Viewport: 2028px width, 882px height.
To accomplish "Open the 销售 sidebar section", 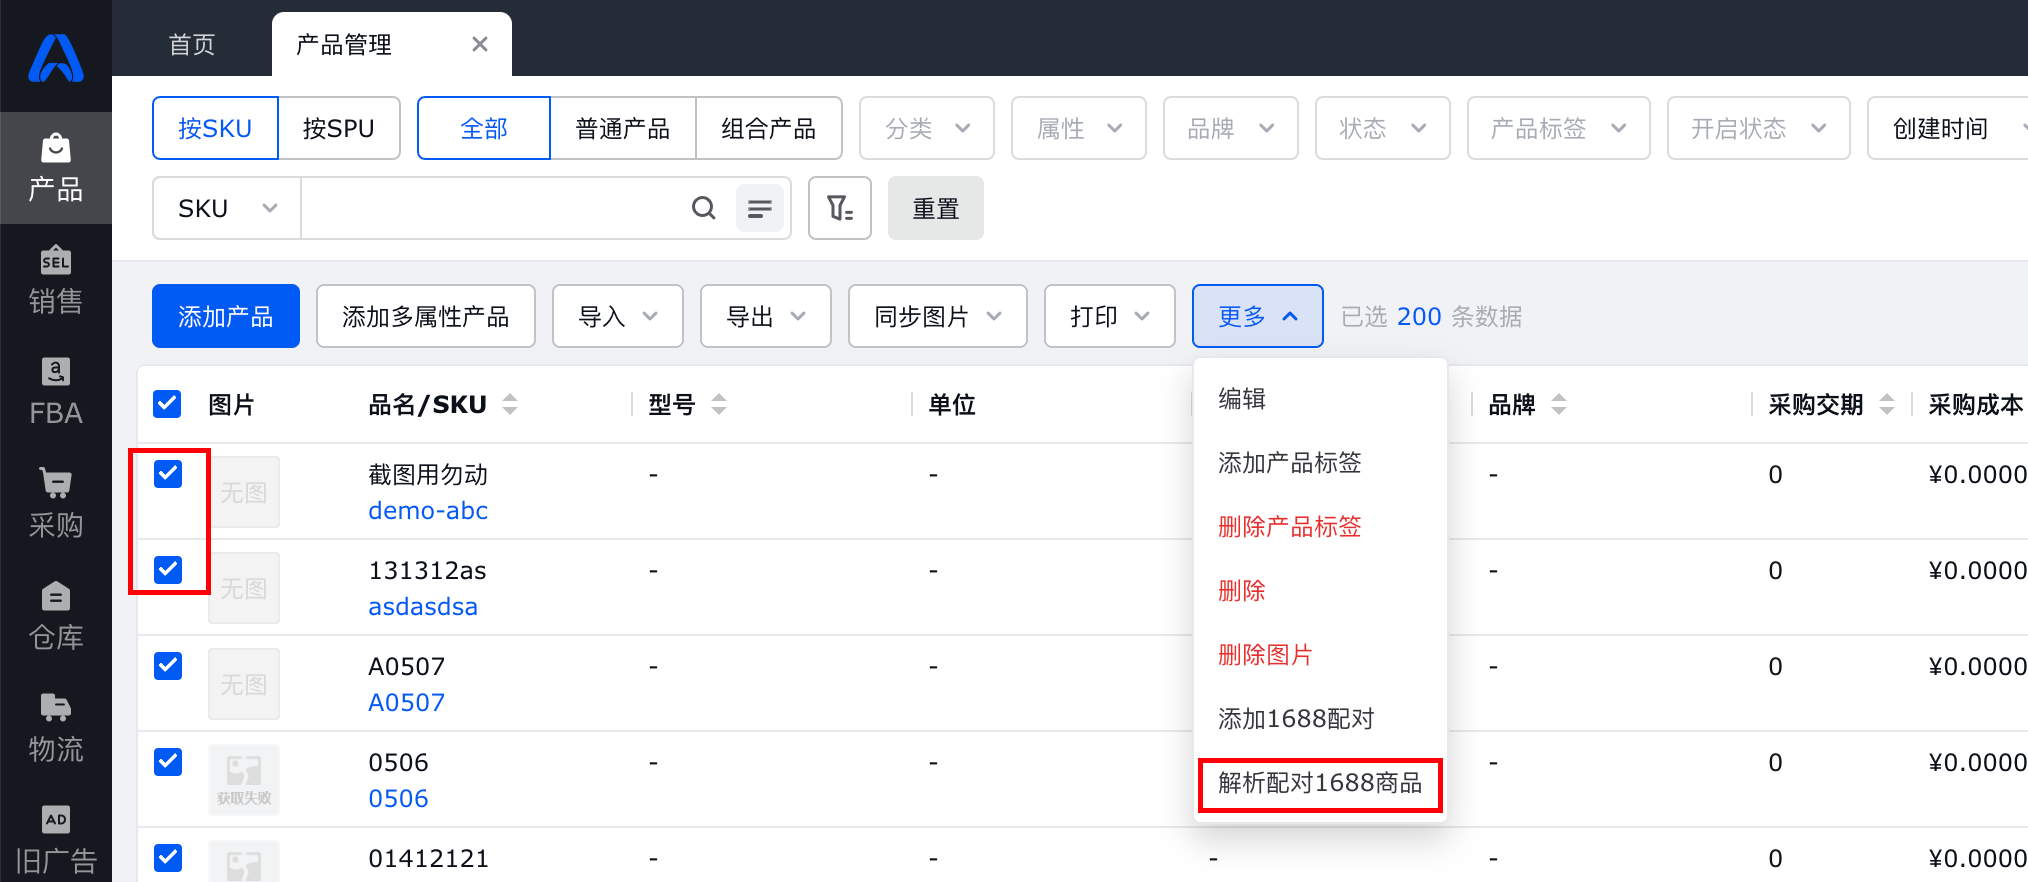I will 56,280.
